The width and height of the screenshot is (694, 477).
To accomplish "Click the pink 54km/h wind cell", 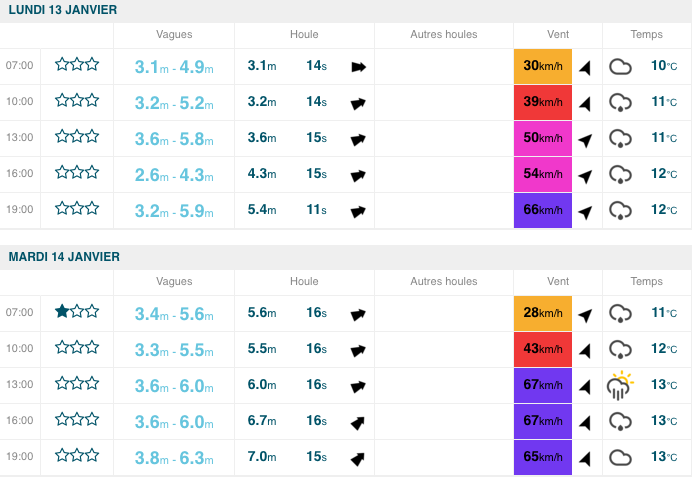I will click(542, 175).
